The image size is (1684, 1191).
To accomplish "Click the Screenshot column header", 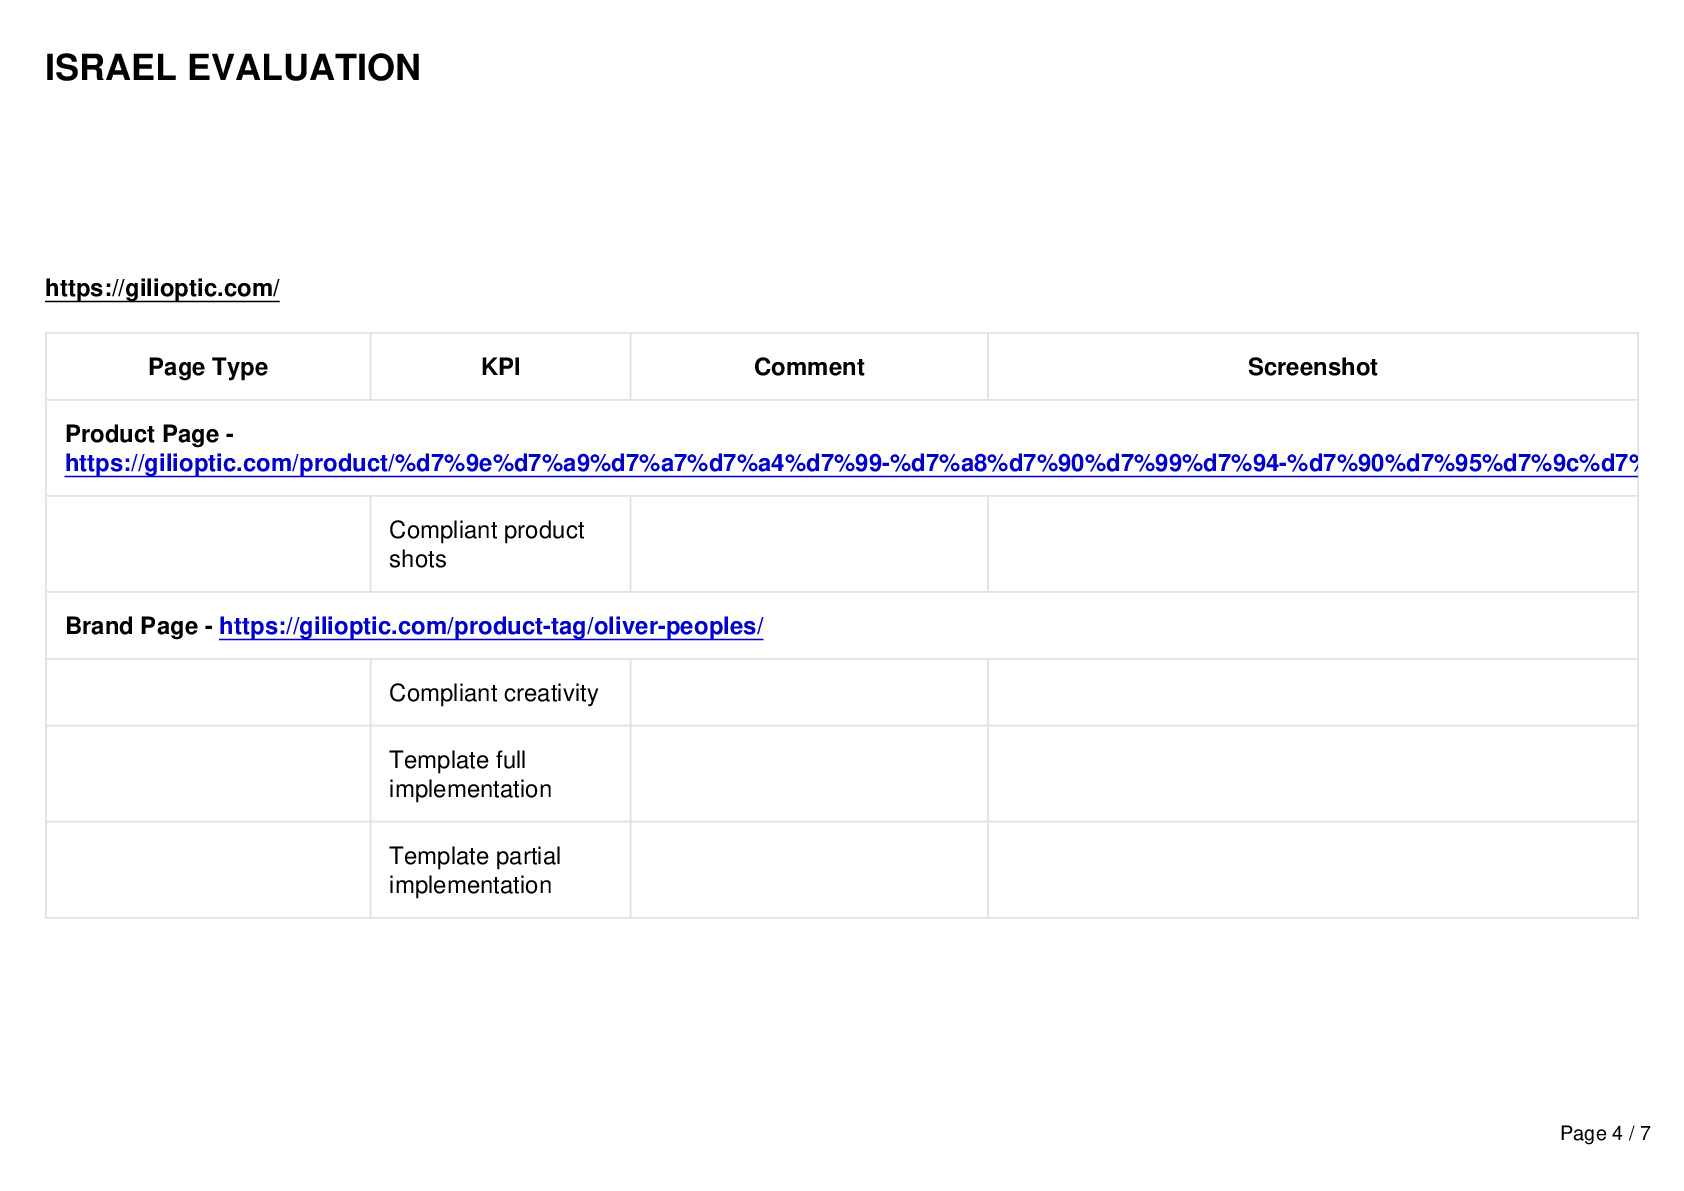I will coord(1313,367).
